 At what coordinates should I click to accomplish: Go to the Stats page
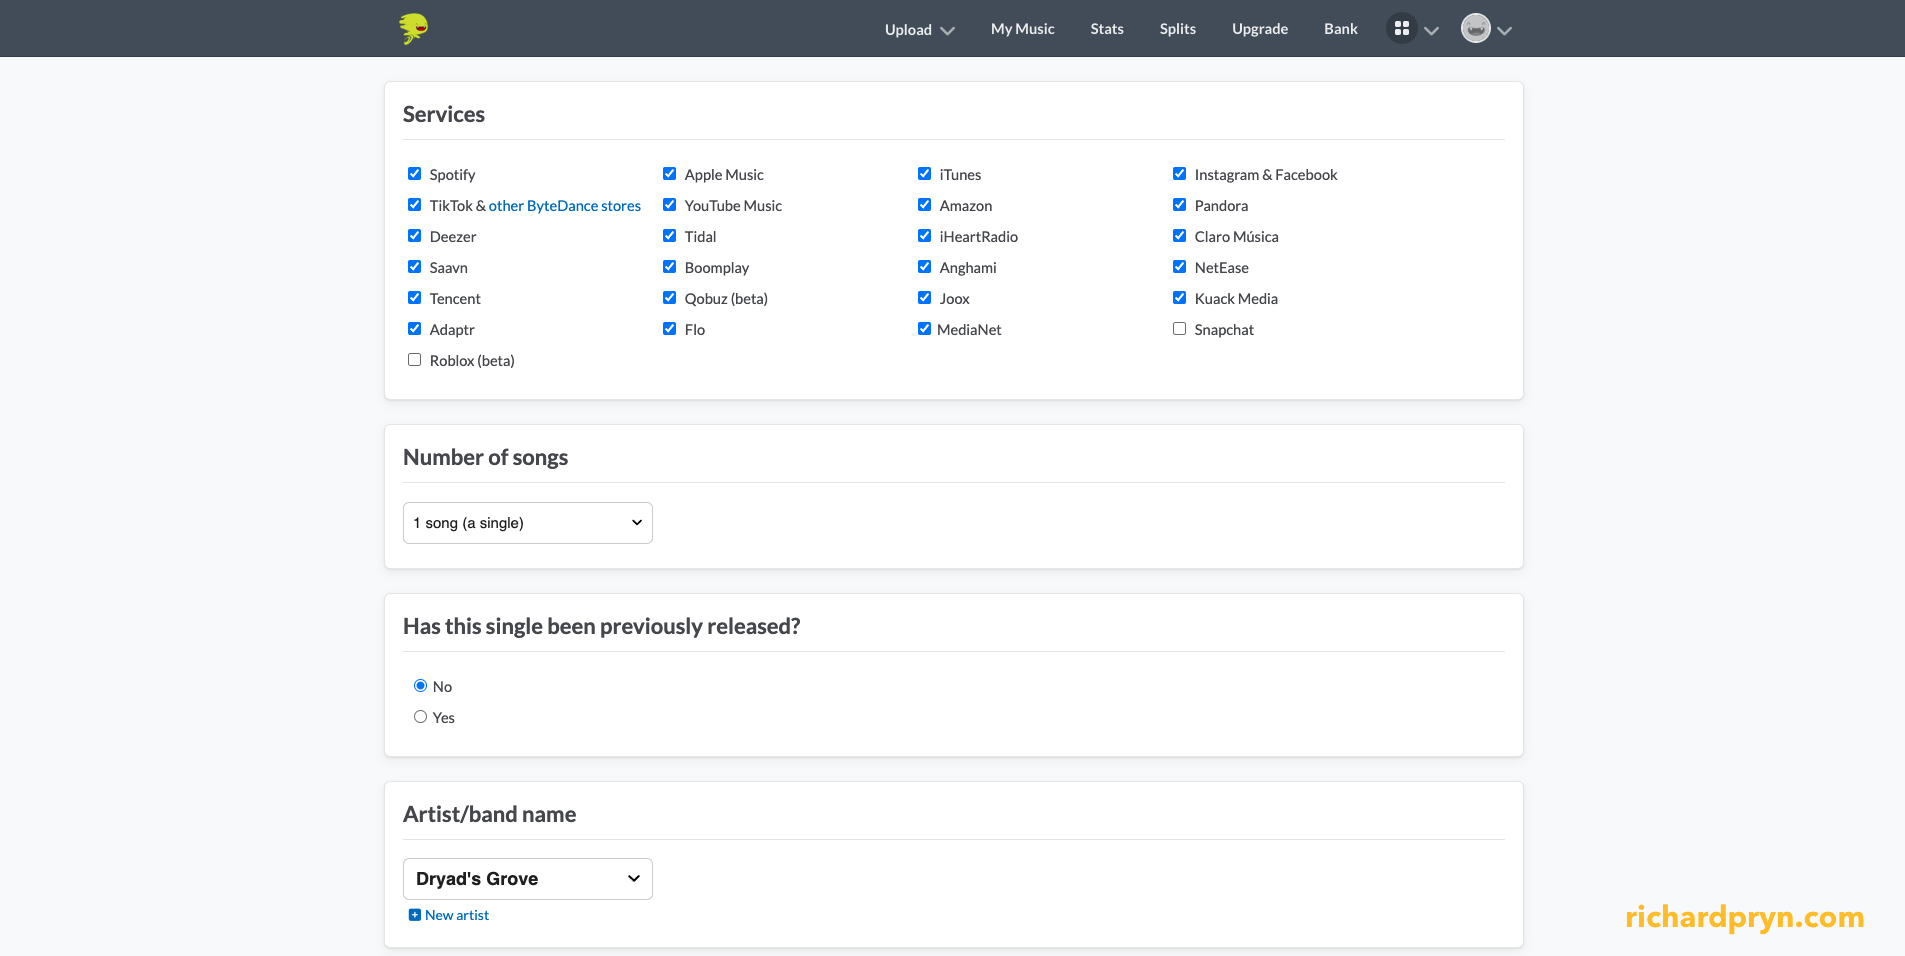point(1106,28)
